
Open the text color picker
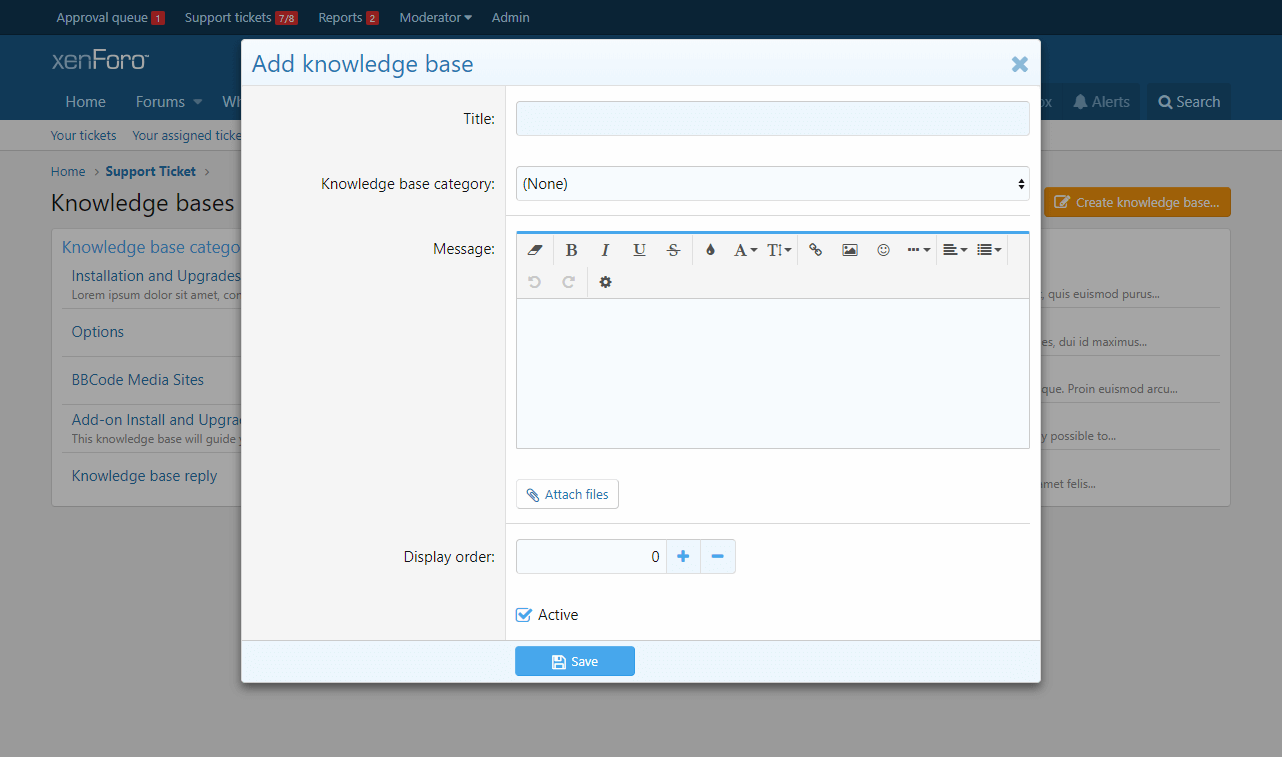[710, 250]
